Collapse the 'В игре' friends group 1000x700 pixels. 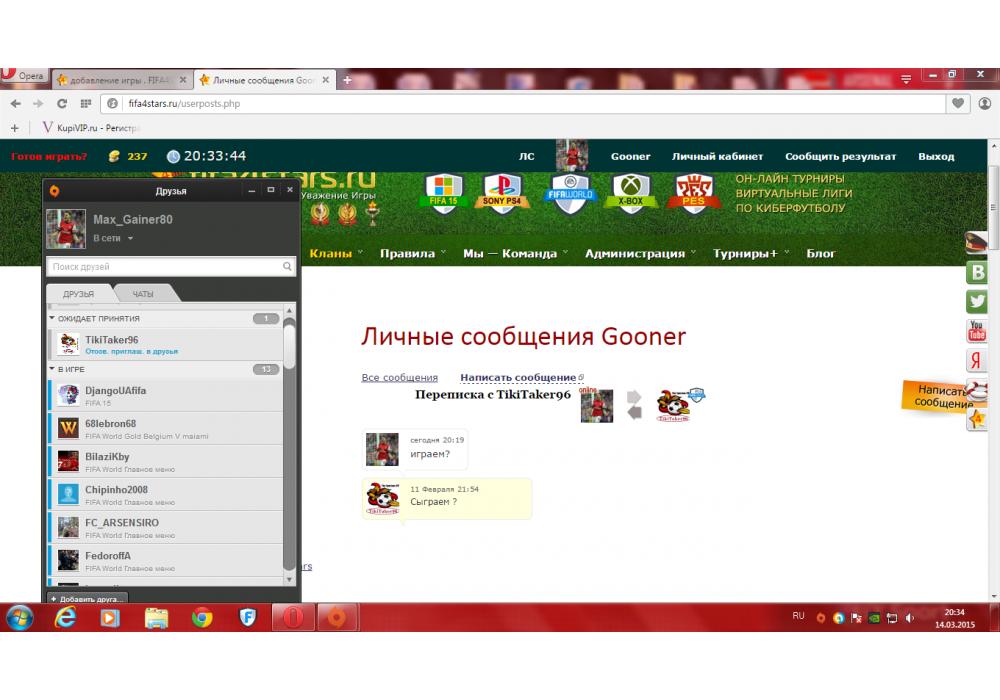click(x=52, y=369)
